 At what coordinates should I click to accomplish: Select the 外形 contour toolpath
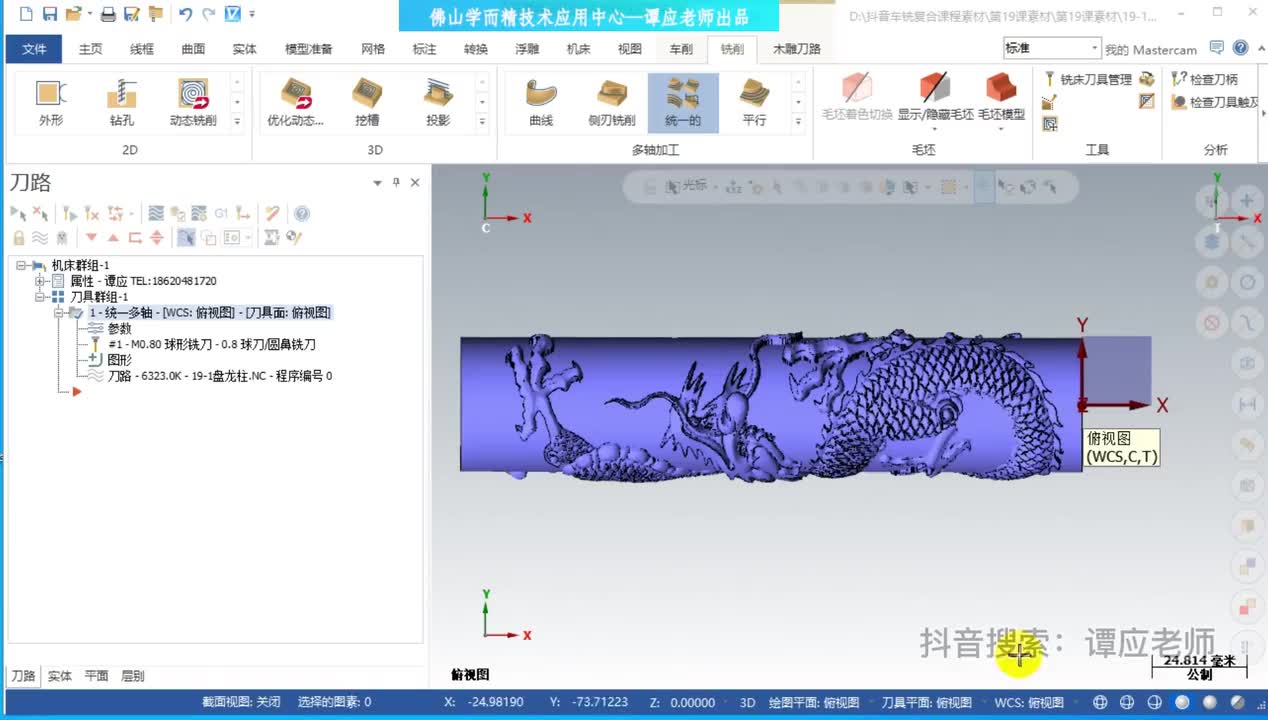(51, 104)
